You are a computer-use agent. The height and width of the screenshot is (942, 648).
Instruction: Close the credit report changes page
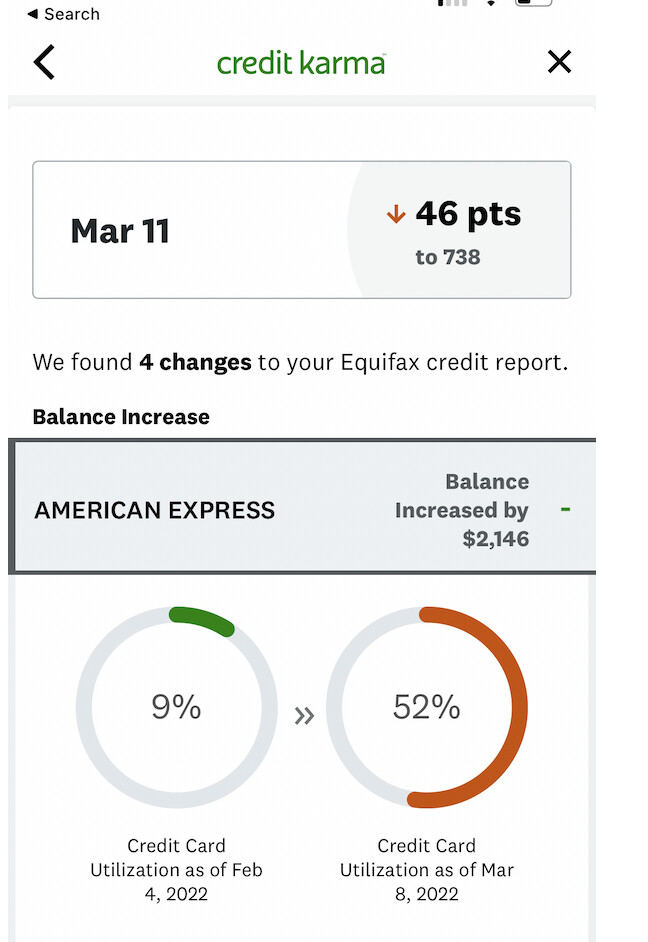tap(559, 62)
